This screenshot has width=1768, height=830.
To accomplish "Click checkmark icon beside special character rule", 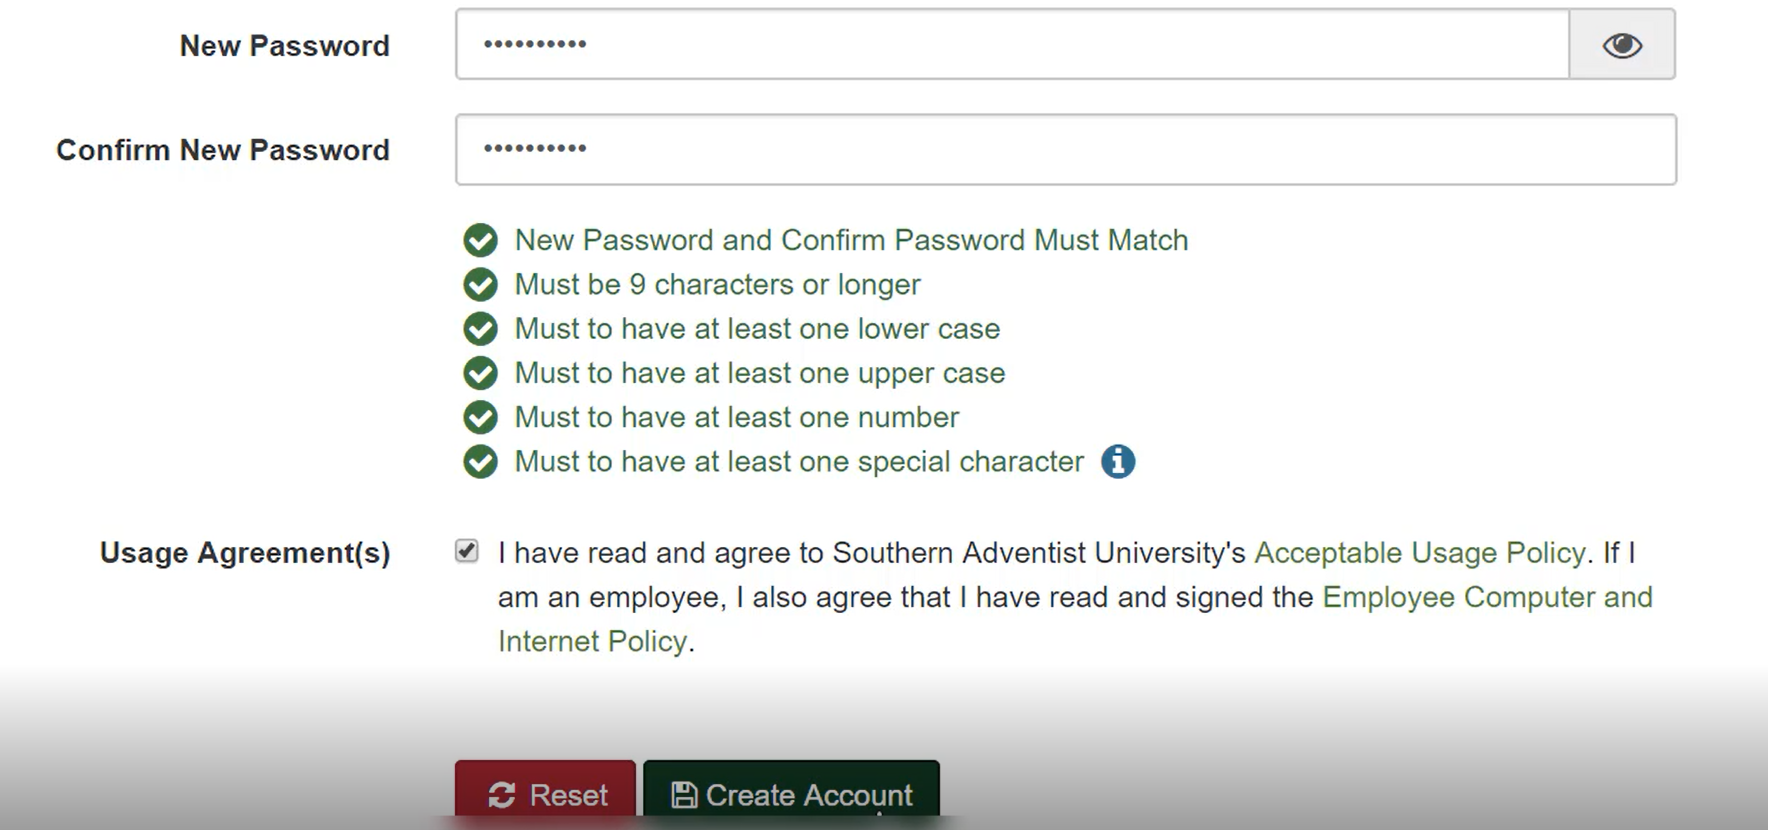I will pyautogui.click(x=481, y=462).
